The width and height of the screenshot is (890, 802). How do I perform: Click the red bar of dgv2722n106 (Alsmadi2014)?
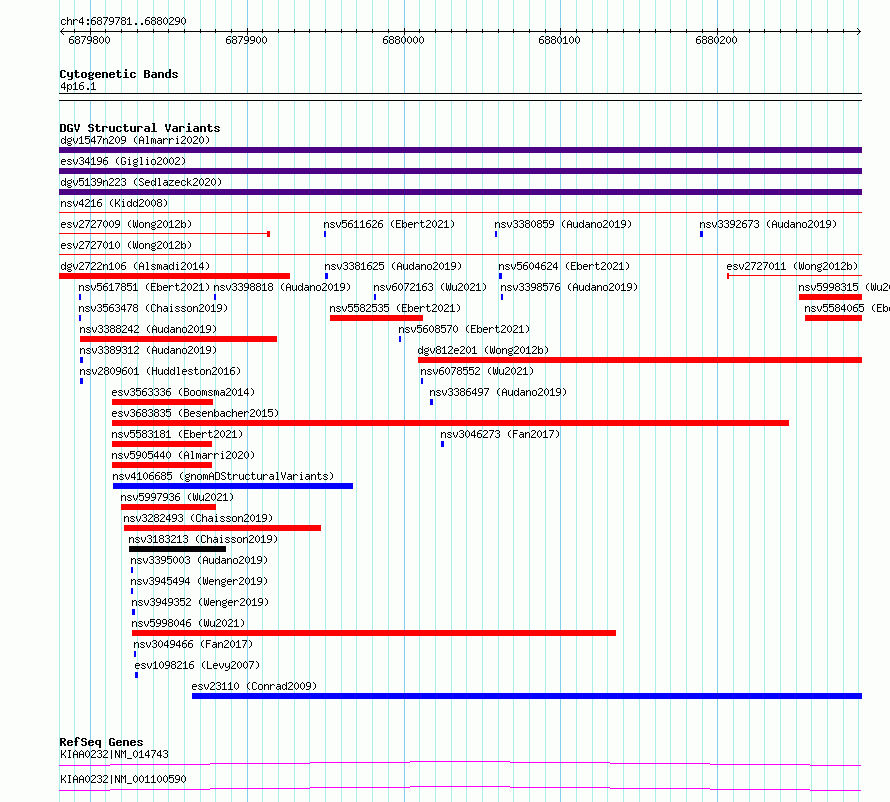[174, 276]
